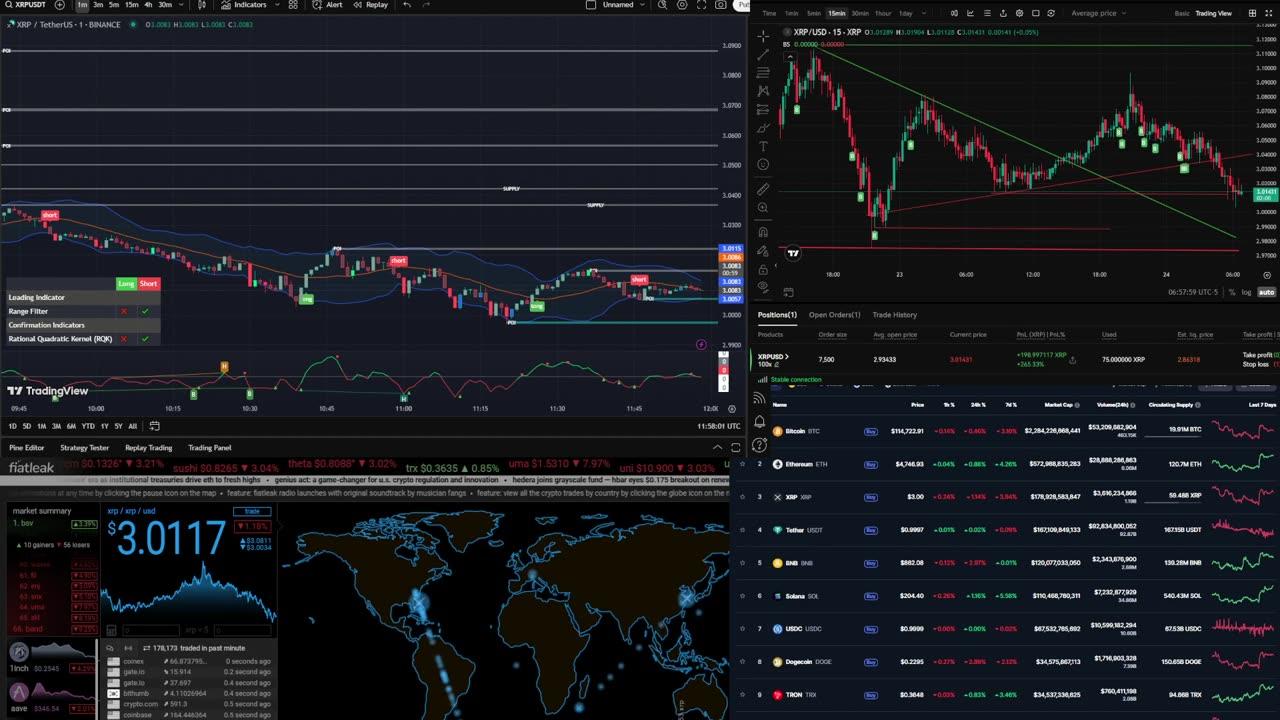Redo the chart action
Viewport: 1280px width, 720px height.
[427, 5]
